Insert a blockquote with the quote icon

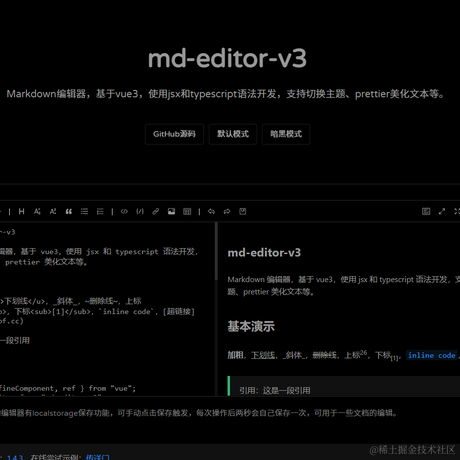click(x=69, y=211)
